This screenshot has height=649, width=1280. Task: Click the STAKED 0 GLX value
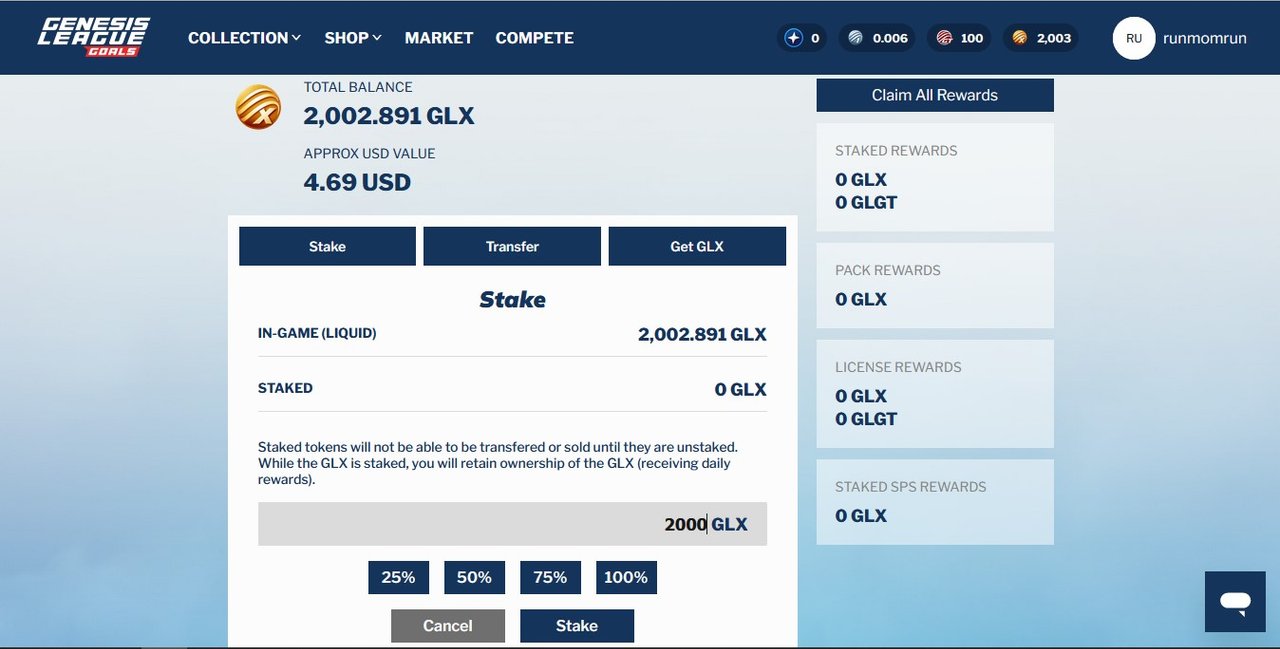click(x=741, y=389)
